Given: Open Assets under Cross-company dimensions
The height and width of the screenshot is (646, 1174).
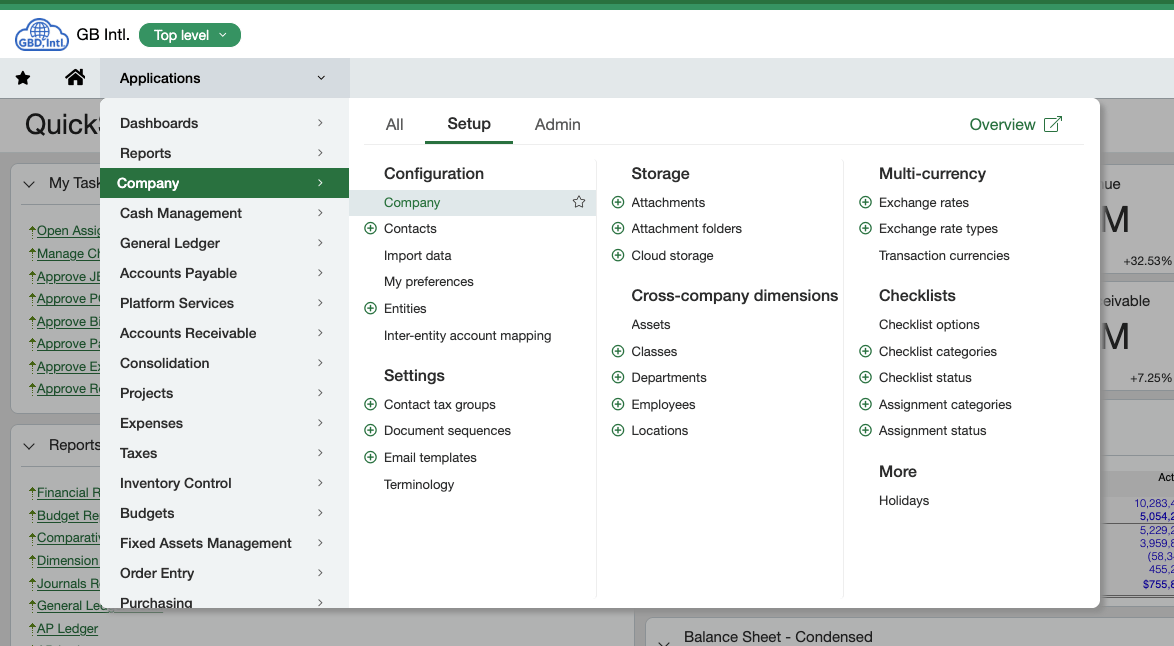Looking at the screenshot, I should (x=651, y=324).
